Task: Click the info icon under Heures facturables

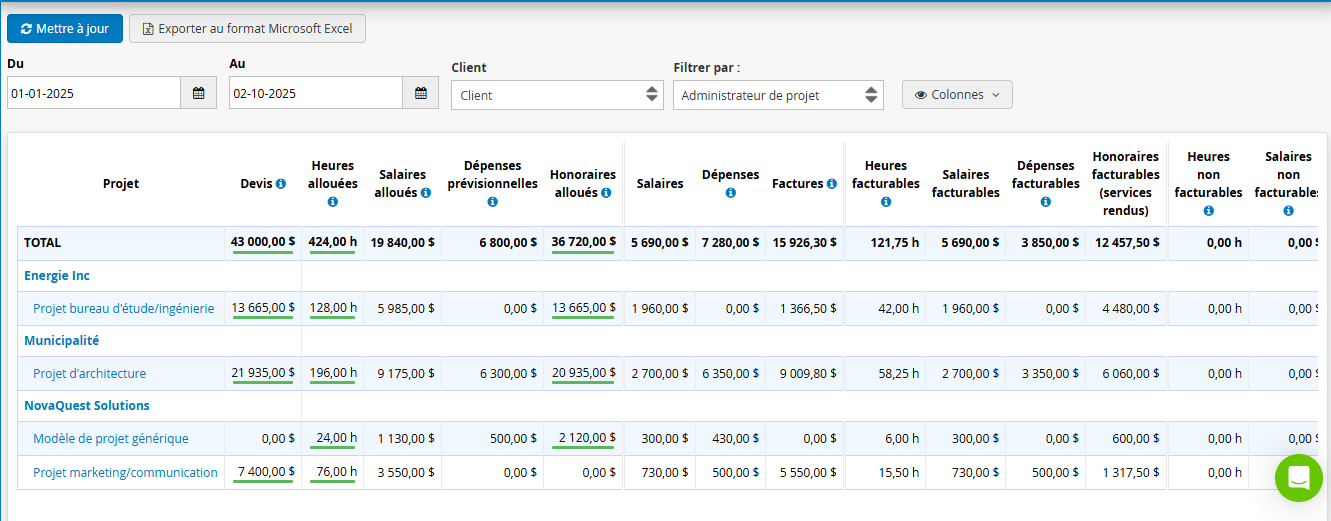Action: tap(885, 202)
